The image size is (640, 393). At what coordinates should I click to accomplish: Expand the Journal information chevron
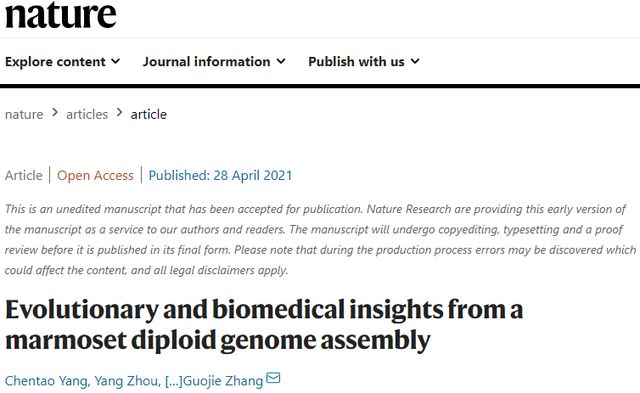(281, 61)
